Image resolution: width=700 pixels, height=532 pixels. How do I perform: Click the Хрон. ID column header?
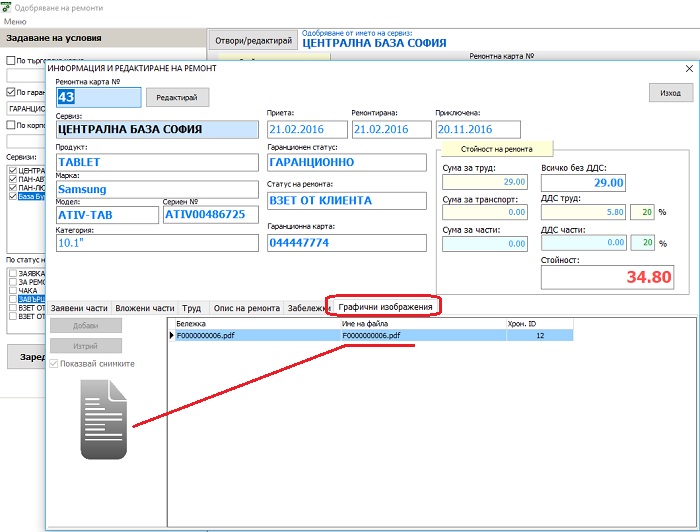(x=540, y=324)
